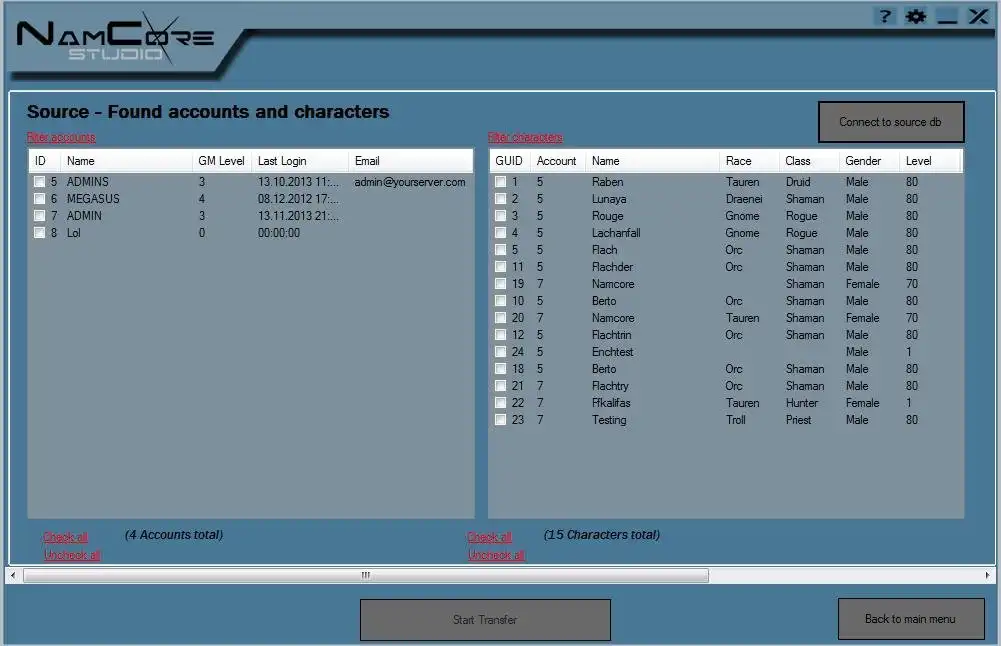Go Back to main menu
The width and height of the screenshot is (1001, 646).
(x=911, y=619)
